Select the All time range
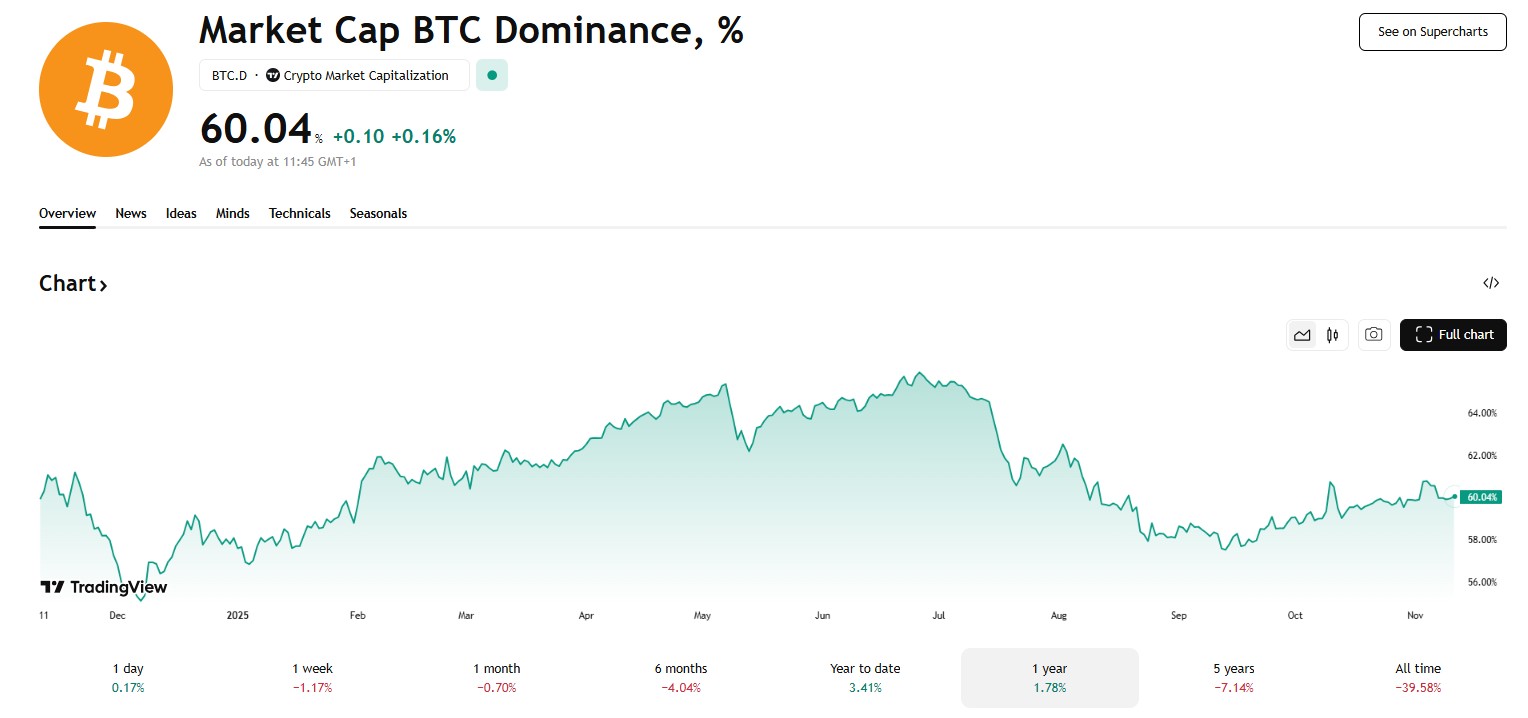Viewport: 1528px width, 718px height. click(x=1418, y=677)
